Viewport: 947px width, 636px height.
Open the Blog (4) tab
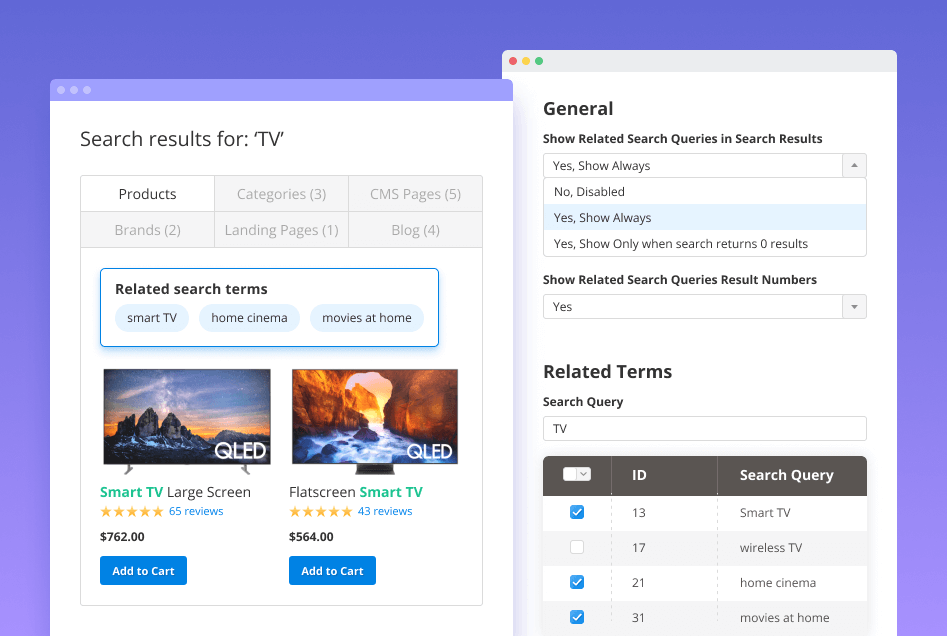coord(415,230)
